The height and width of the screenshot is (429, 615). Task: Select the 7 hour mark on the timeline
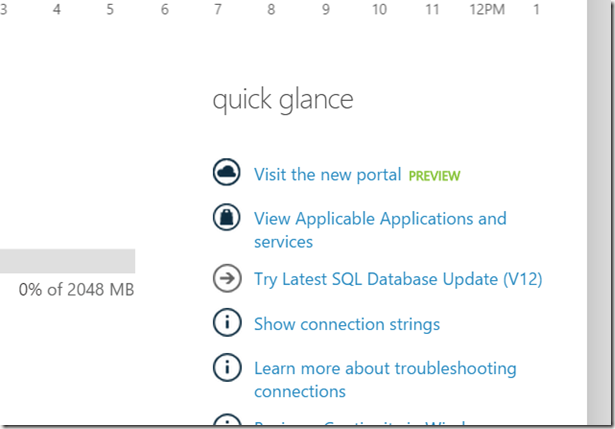pyautogui.click(x=217, y=10)
